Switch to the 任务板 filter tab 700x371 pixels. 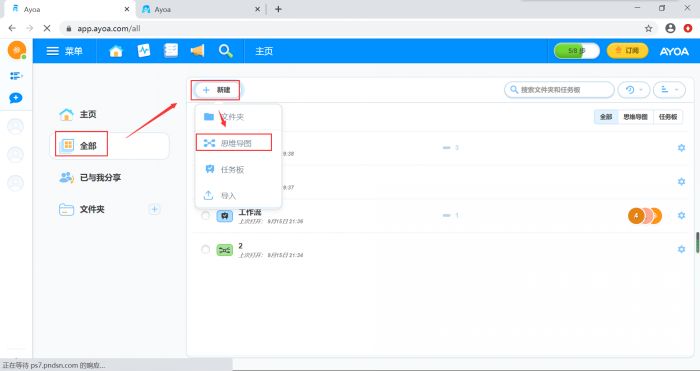(x=668, y=117)
